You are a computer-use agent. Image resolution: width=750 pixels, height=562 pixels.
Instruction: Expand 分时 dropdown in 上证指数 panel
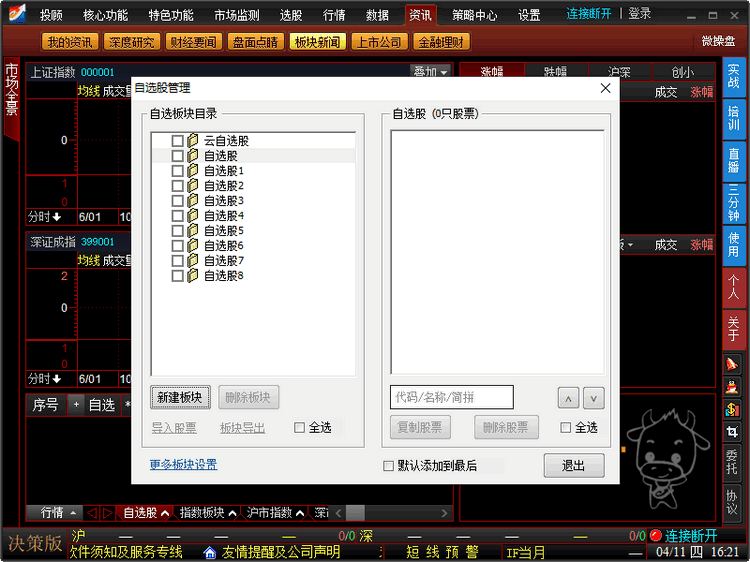tap(44, 217)
